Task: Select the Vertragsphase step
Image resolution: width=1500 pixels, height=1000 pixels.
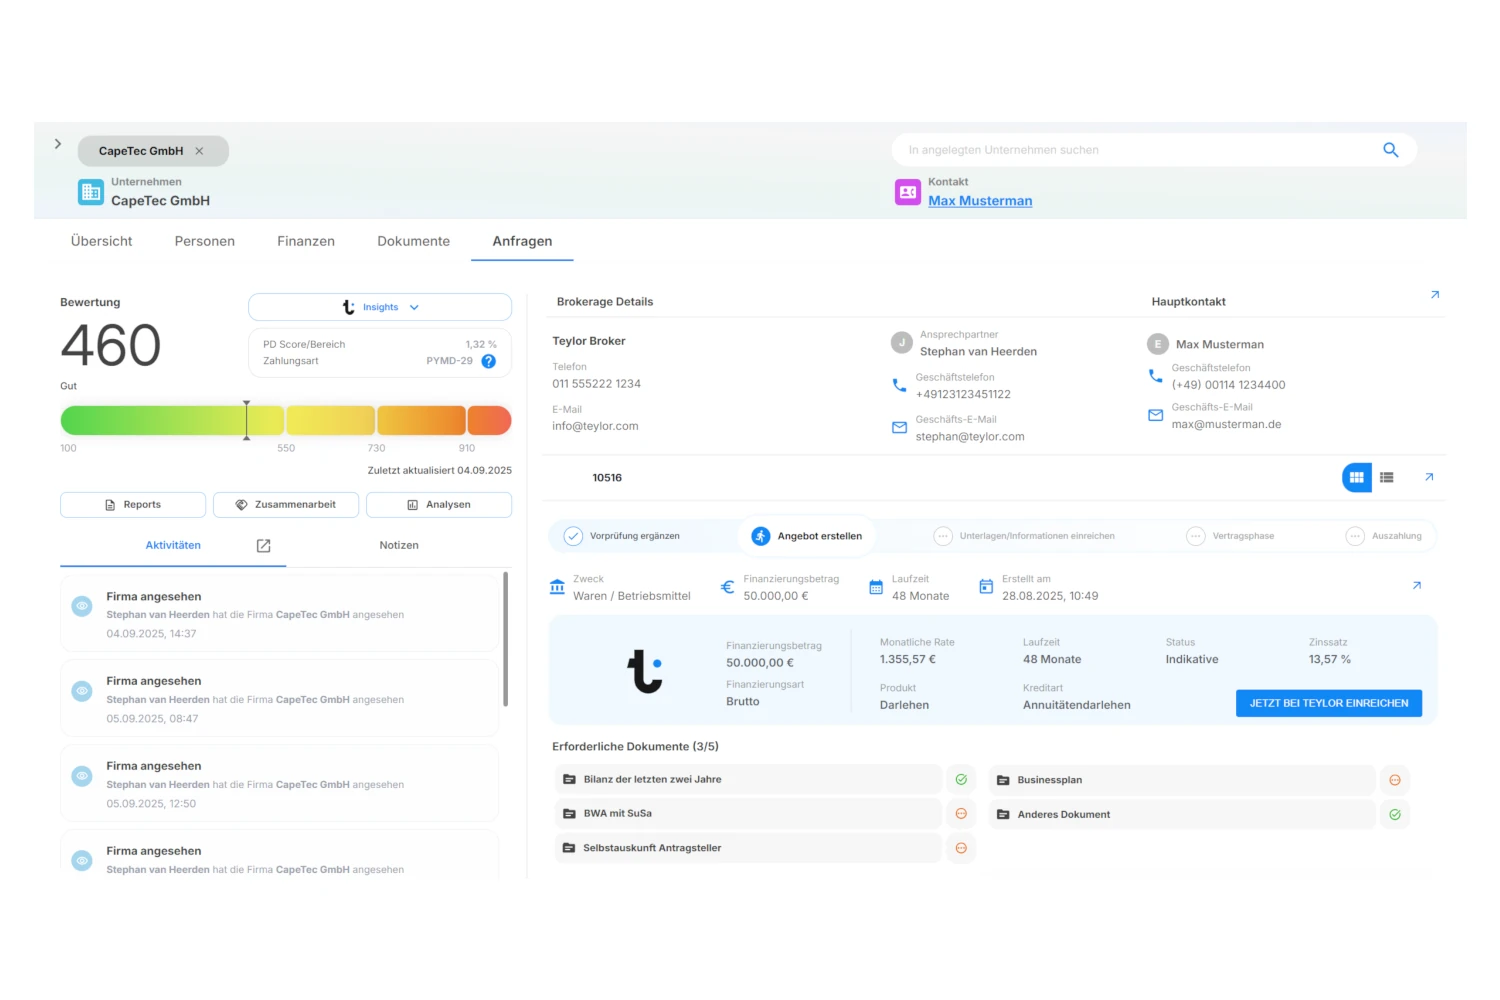Action: point(1231,536)
